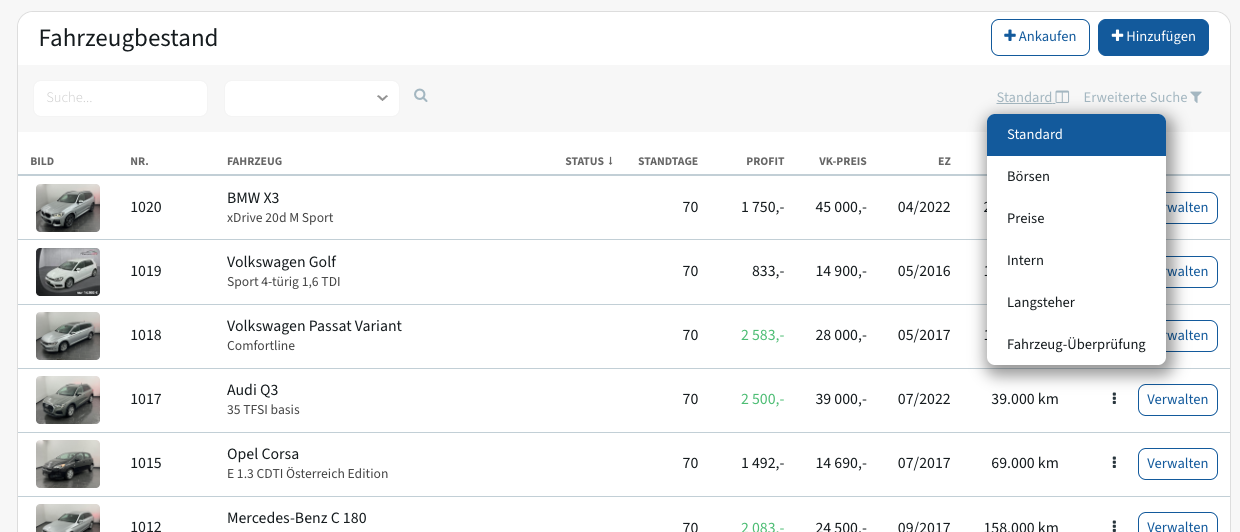Click the search magnifier icon
This screenshot has height=532, width=1240.
(x=421, y=96)
